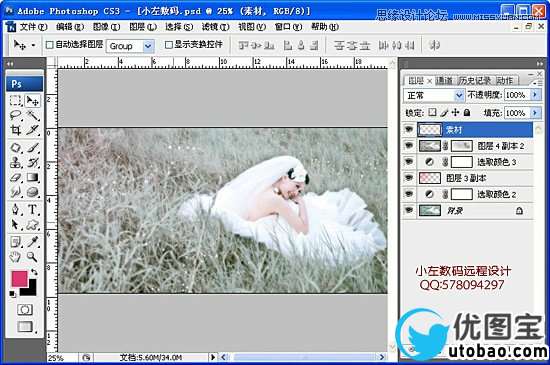Hide the 选取颜色 2 layer
This screenshot has width=550, height=365.
click(409, 194)
